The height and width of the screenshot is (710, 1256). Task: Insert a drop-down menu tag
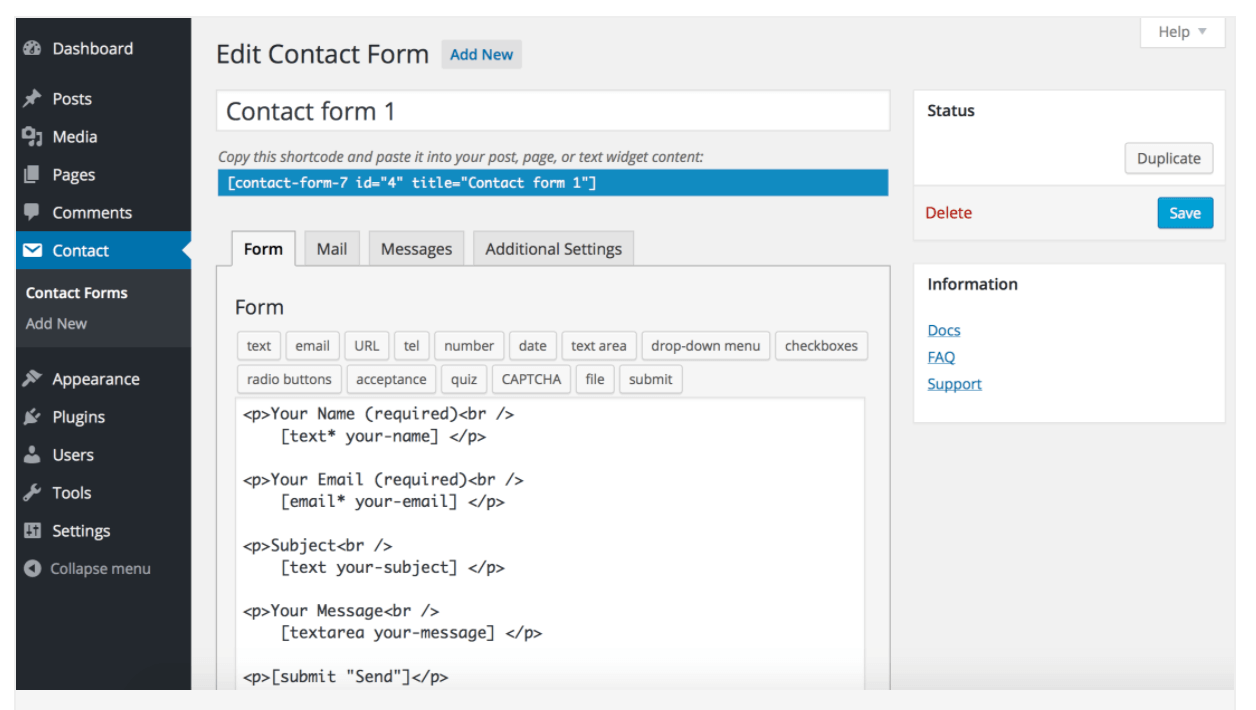tap(705, 346)
